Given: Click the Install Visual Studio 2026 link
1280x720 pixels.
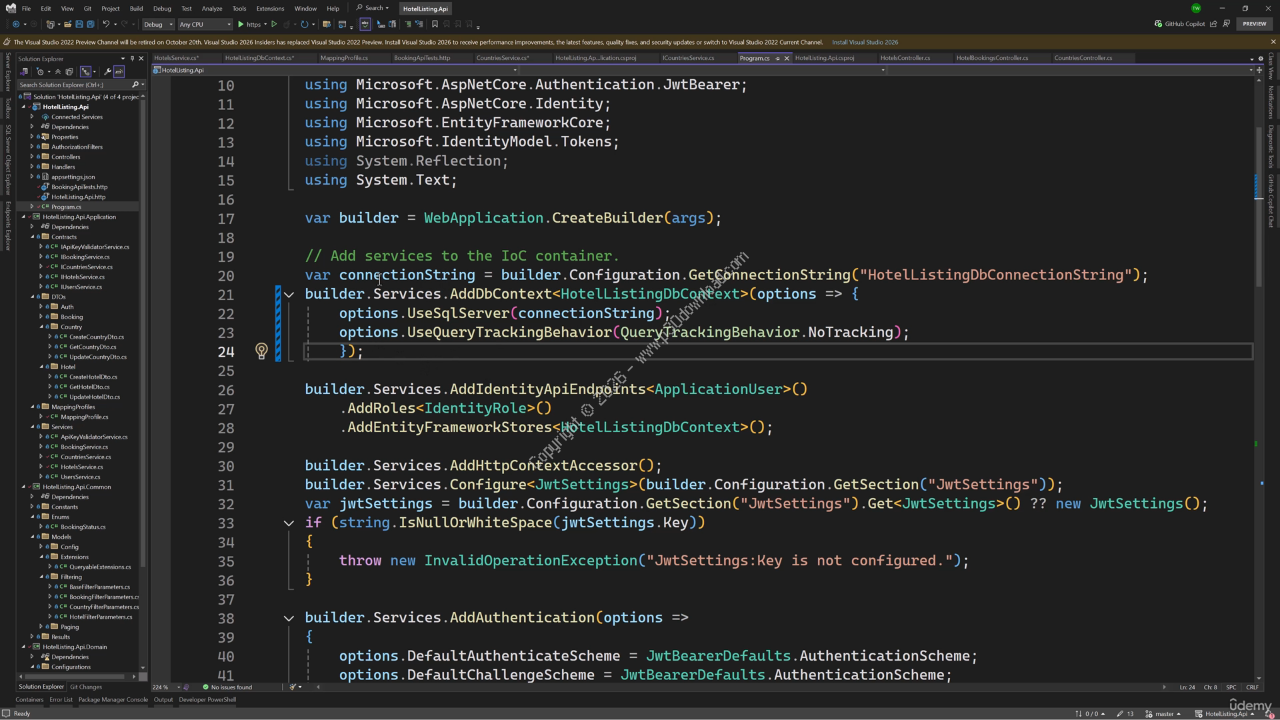Looking at the screenshot, I should tap(864, 42).
